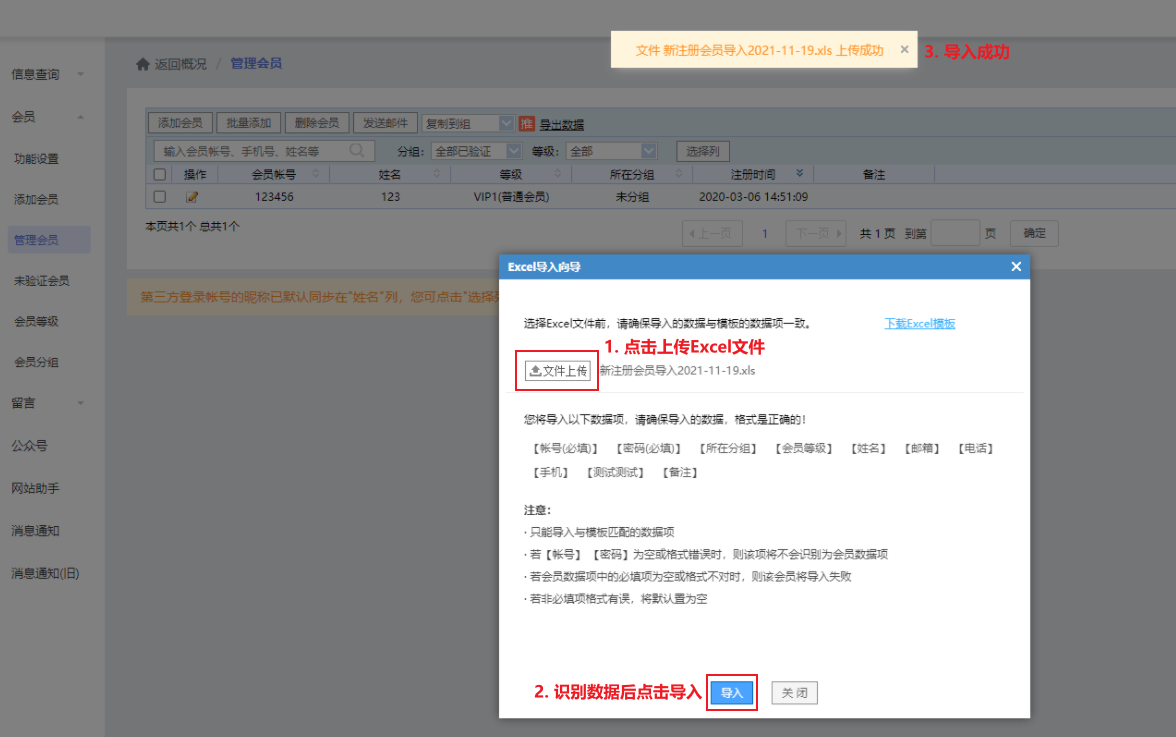Sort by the 注册时间 column arrow
This screenshot has width=1176, height=737.
(x=800, y=173)
